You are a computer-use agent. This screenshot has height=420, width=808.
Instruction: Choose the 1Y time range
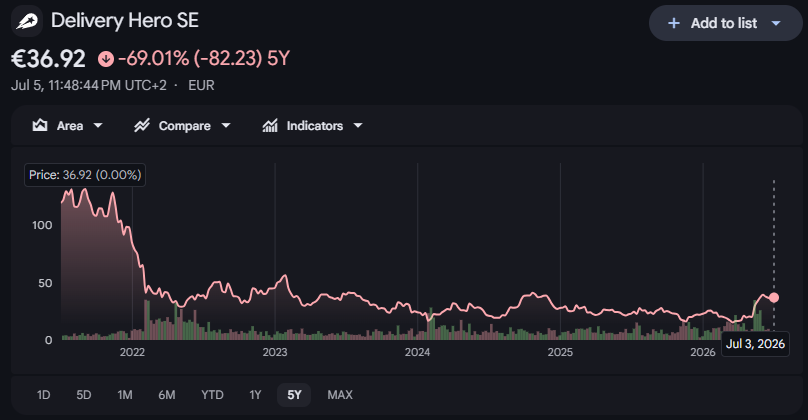[x=255, y=395]
